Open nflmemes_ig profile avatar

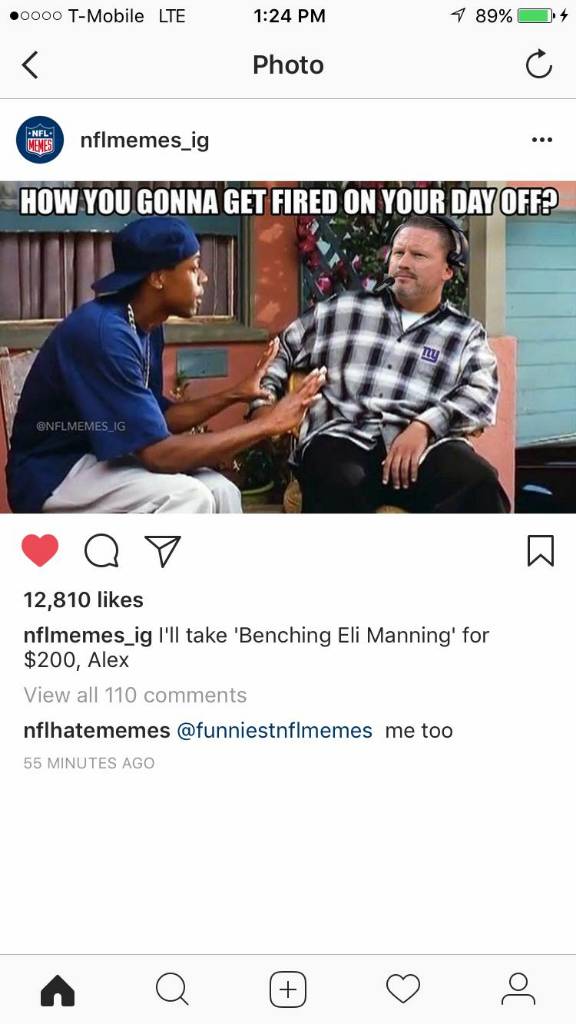click(40, 140)
